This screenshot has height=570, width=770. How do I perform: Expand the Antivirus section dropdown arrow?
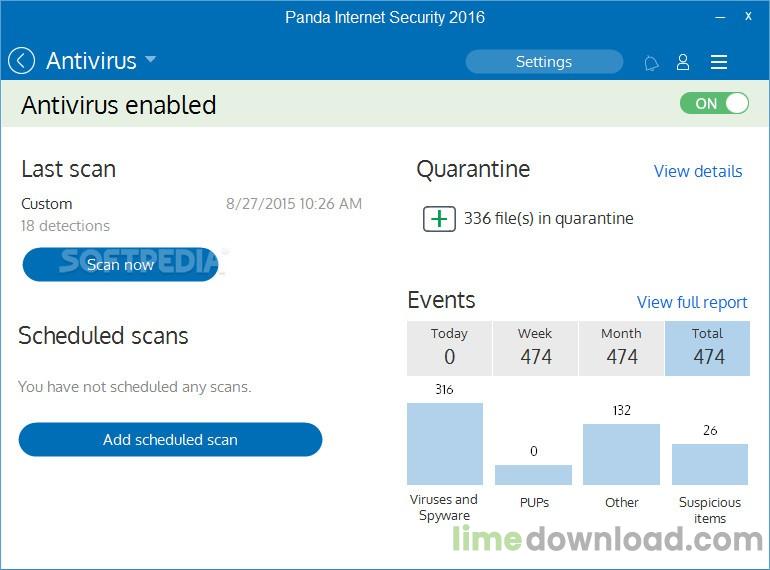click(x=151, y=60)
